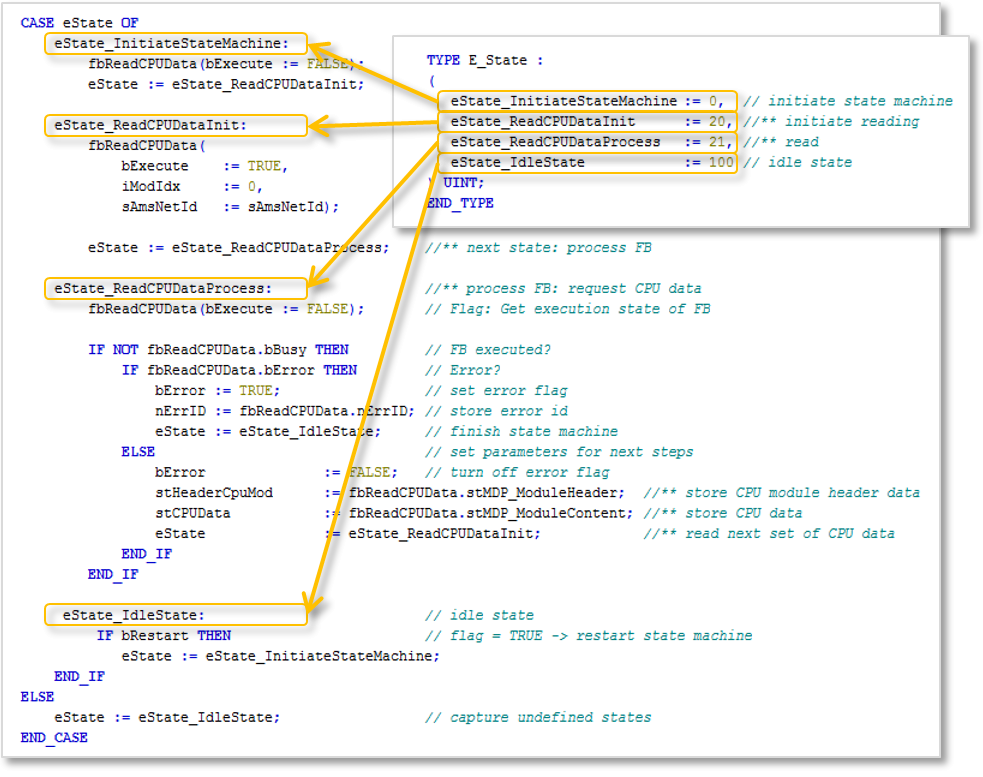Select the "eState_ReadCPUDataInit:" case label
983x777 pixels.
tap(176, 125)
